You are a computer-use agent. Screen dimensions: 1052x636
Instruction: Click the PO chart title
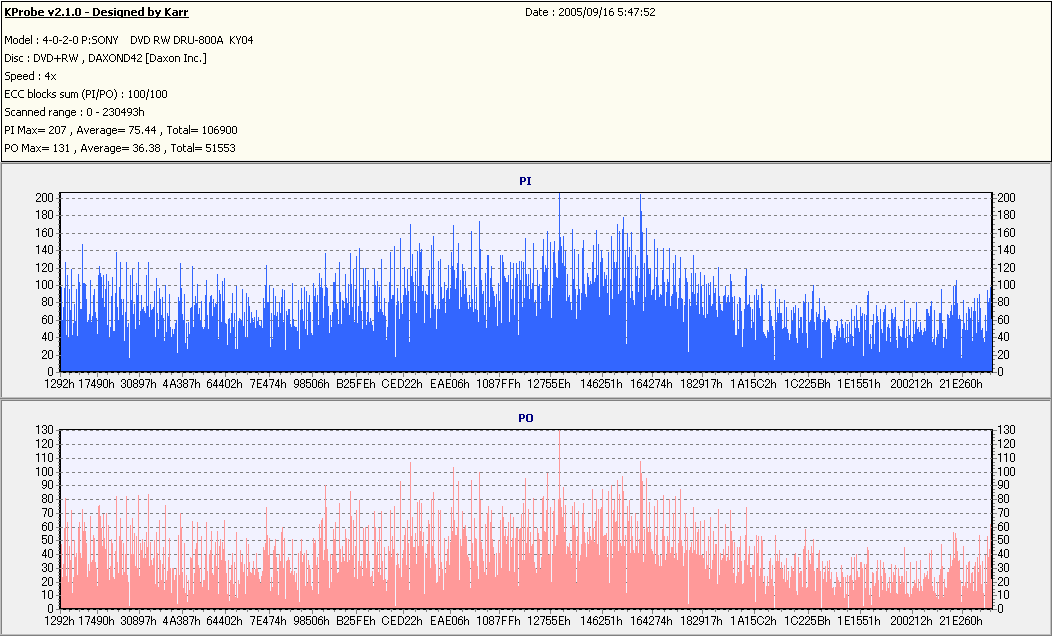(526, 418)
